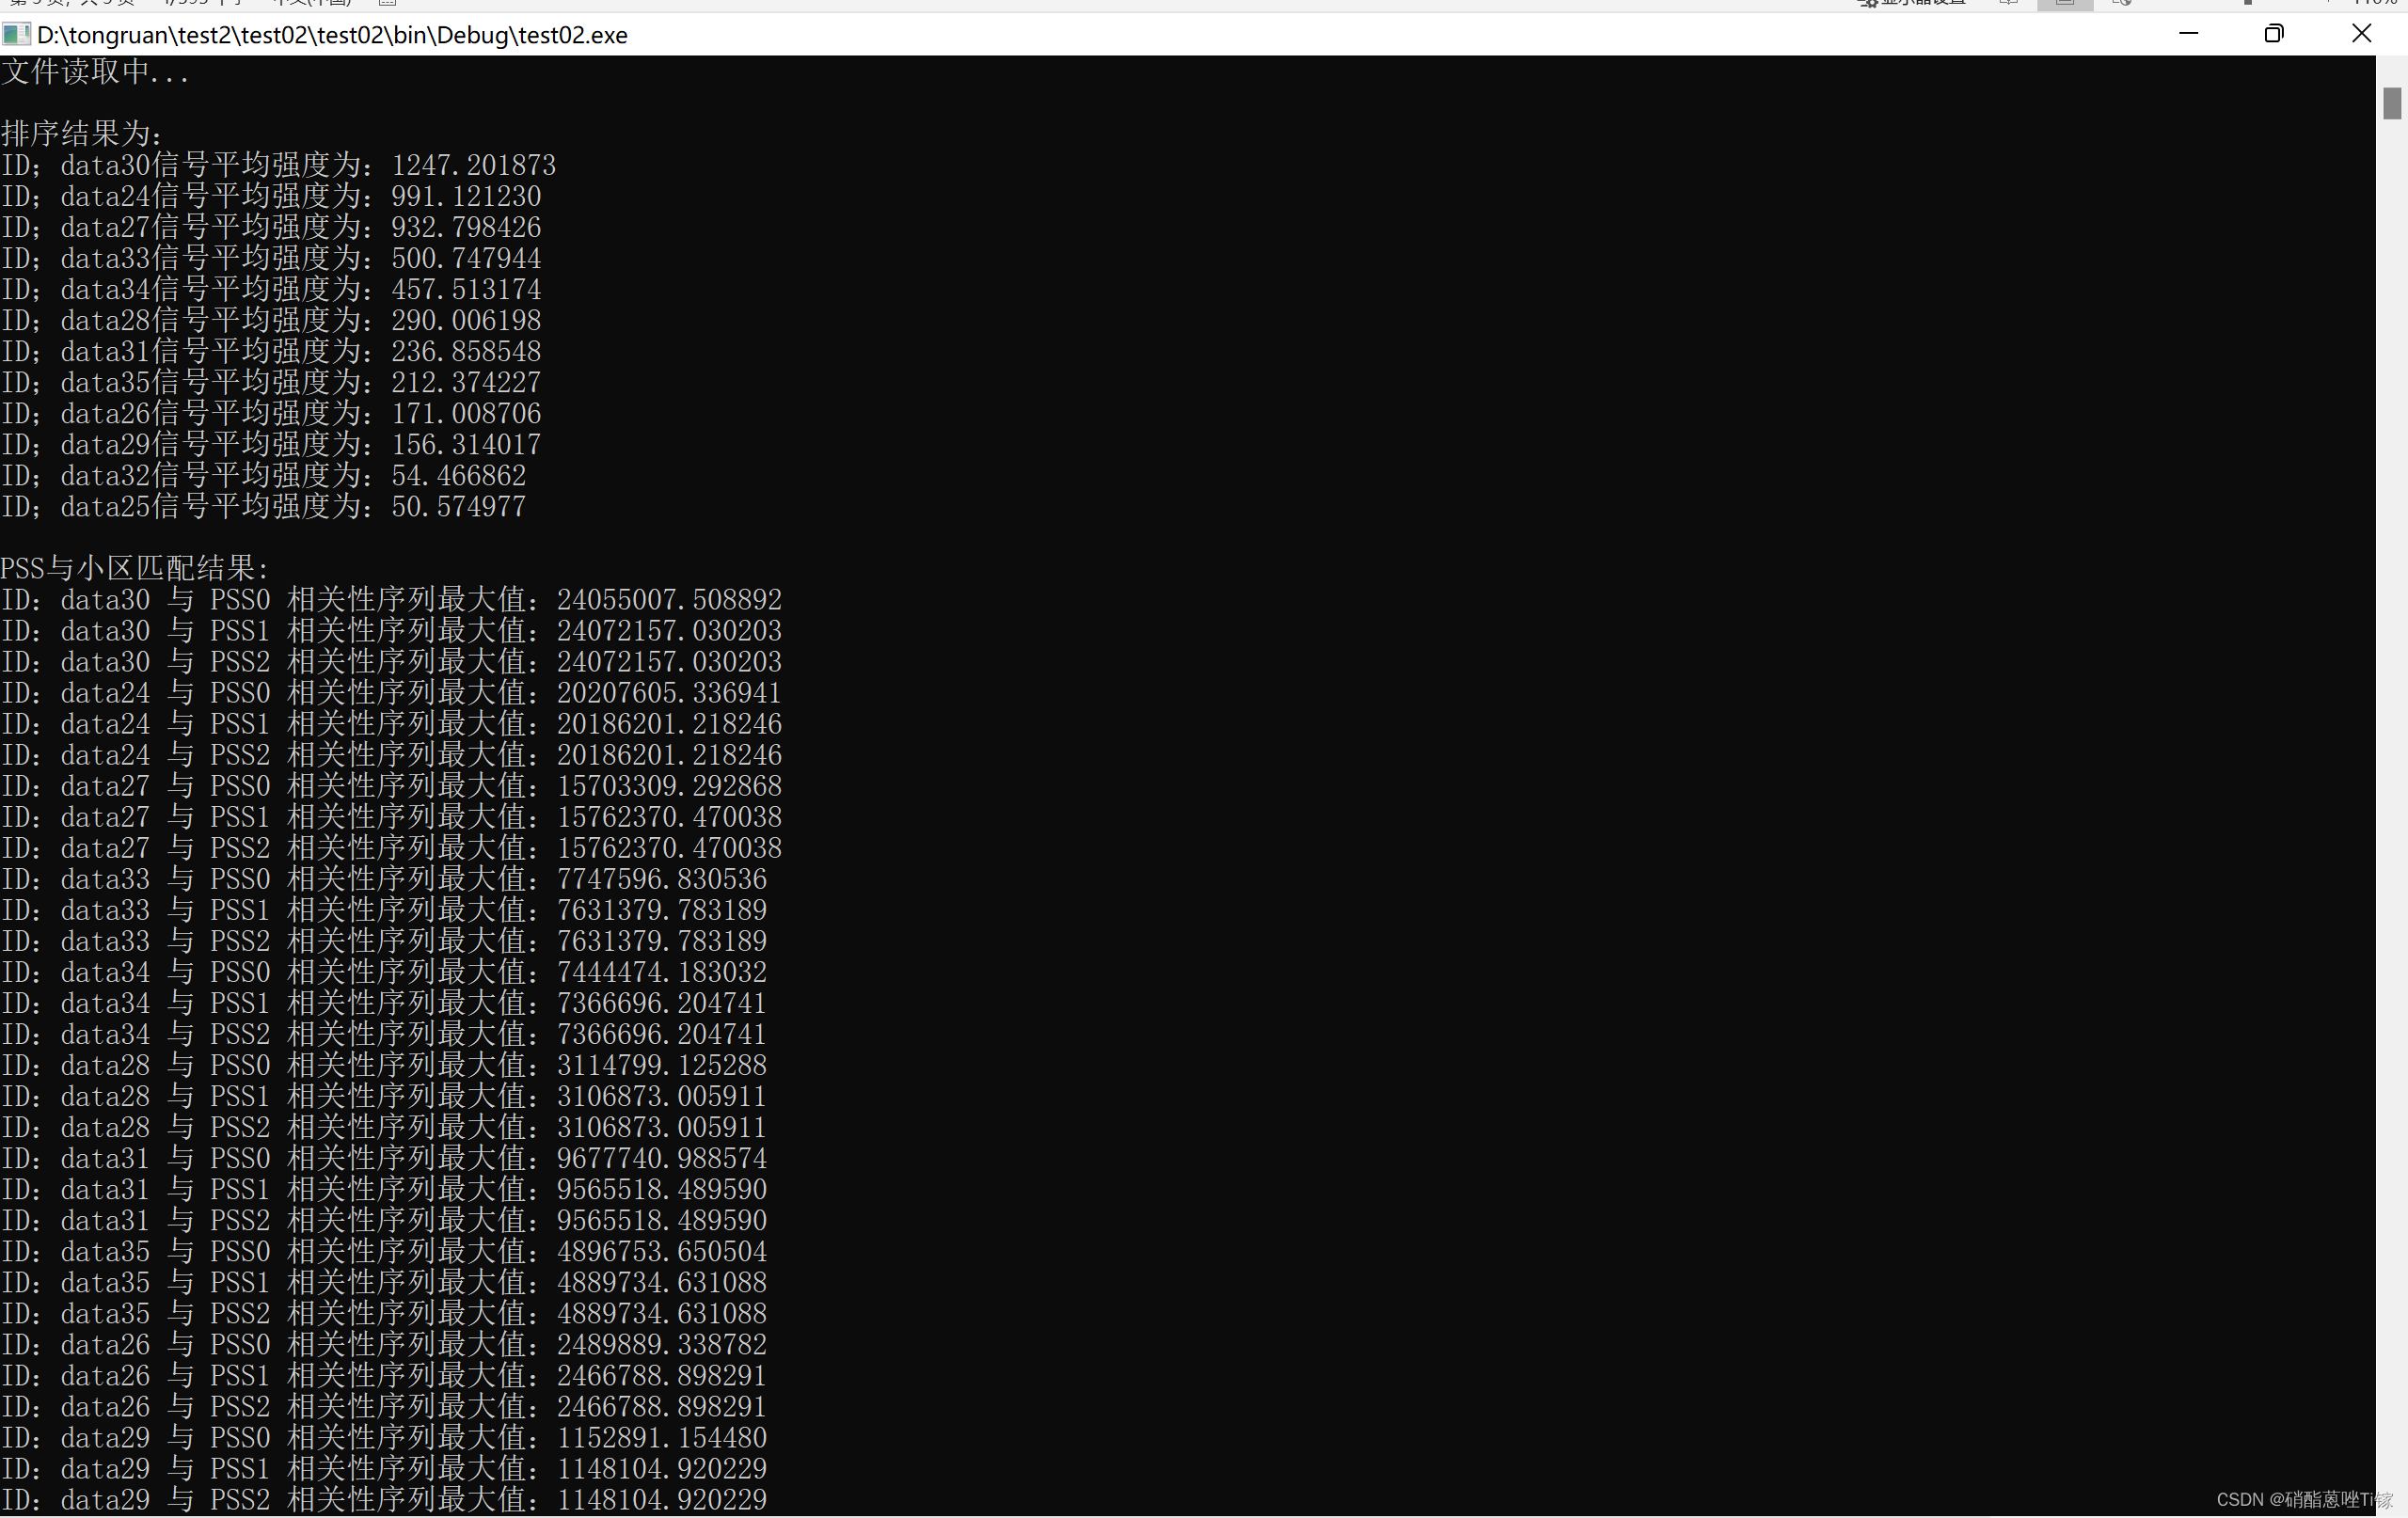Minimize the test02.exe console window
This screenshot has width=2408, height=1518.
(x=2188, y=34)
